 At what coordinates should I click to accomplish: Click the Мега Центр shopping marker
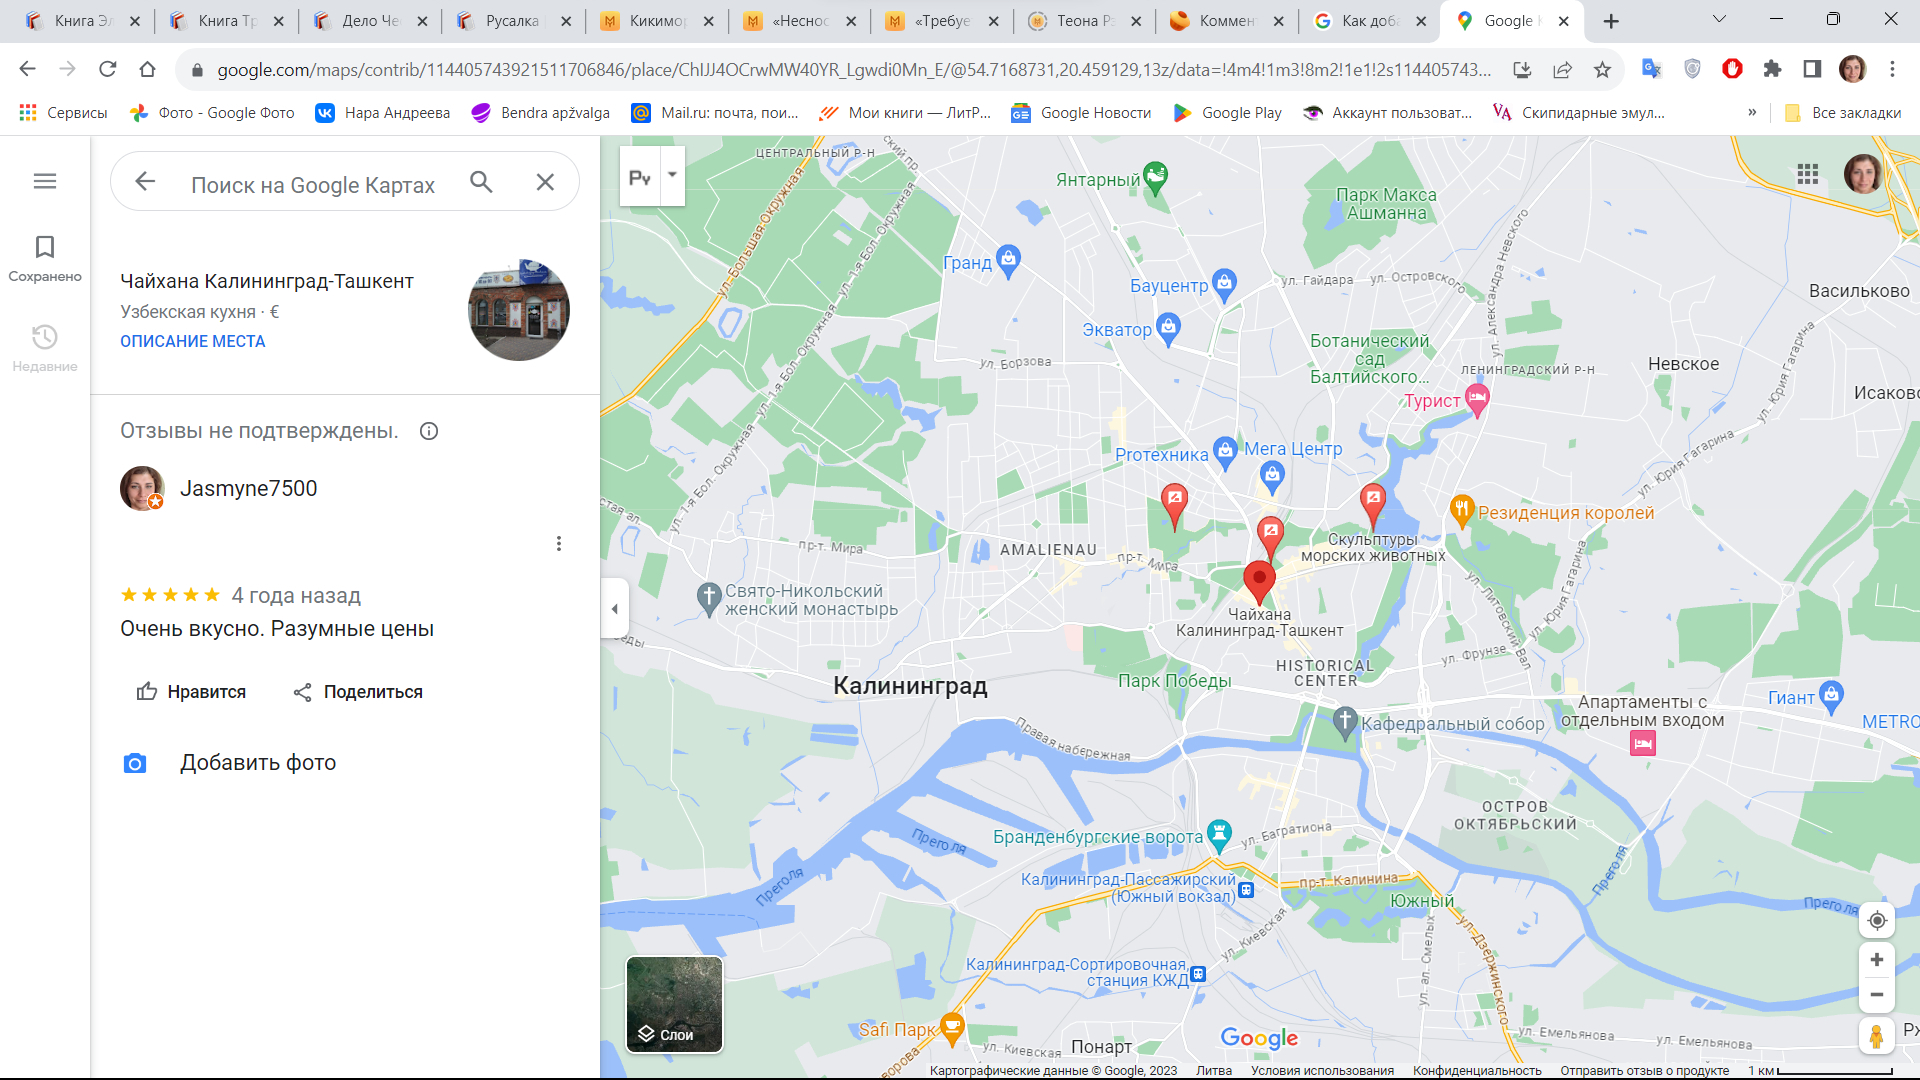(x=1272, y=475)
